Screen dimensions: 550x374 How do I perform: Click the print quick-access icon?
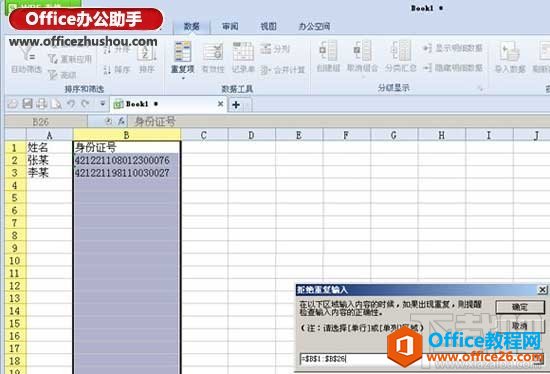(x=42, y=103)
